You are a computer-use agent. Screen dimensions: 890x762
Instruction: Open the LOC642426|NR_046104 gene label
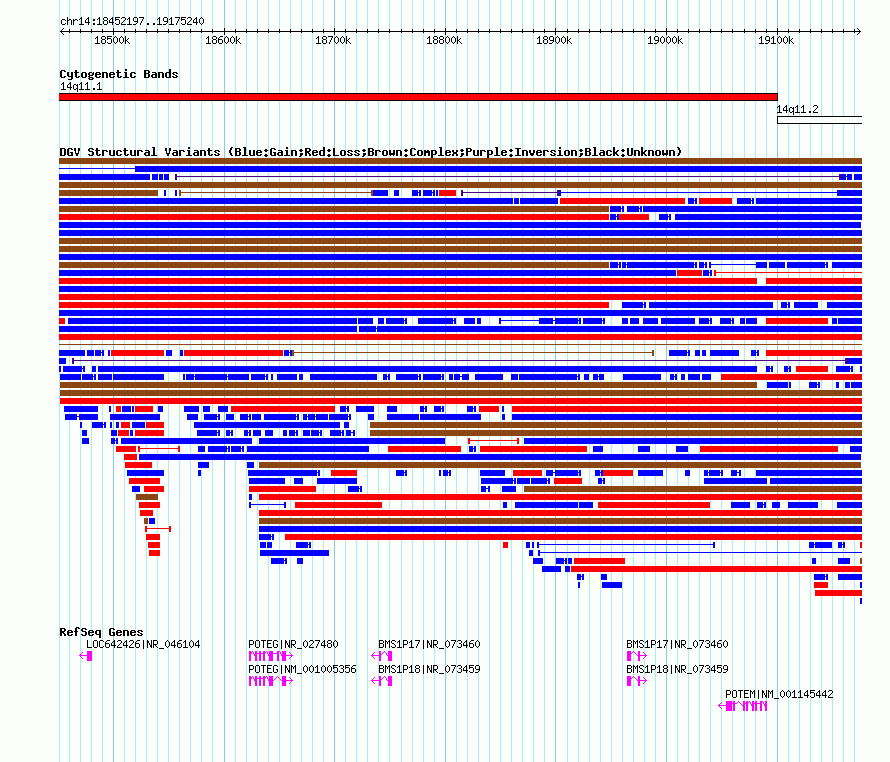[143, 644]
